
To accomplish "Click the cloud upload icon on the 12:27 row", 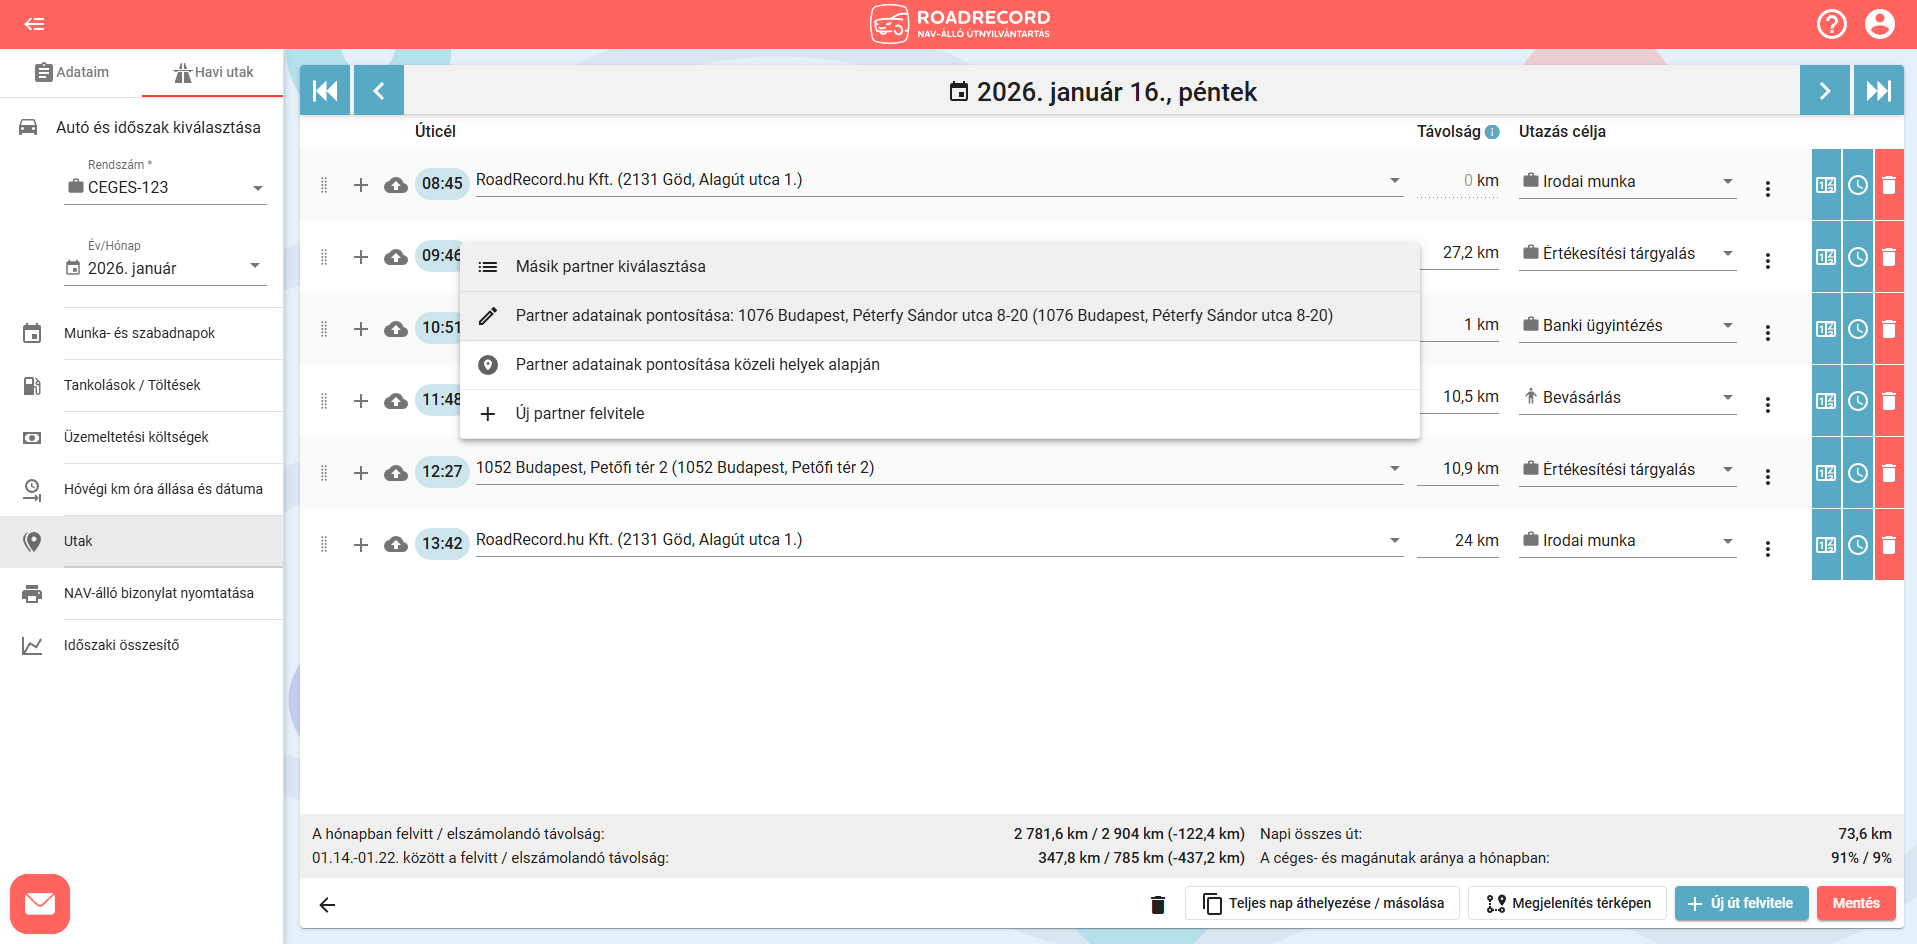I will click(396, 473).
